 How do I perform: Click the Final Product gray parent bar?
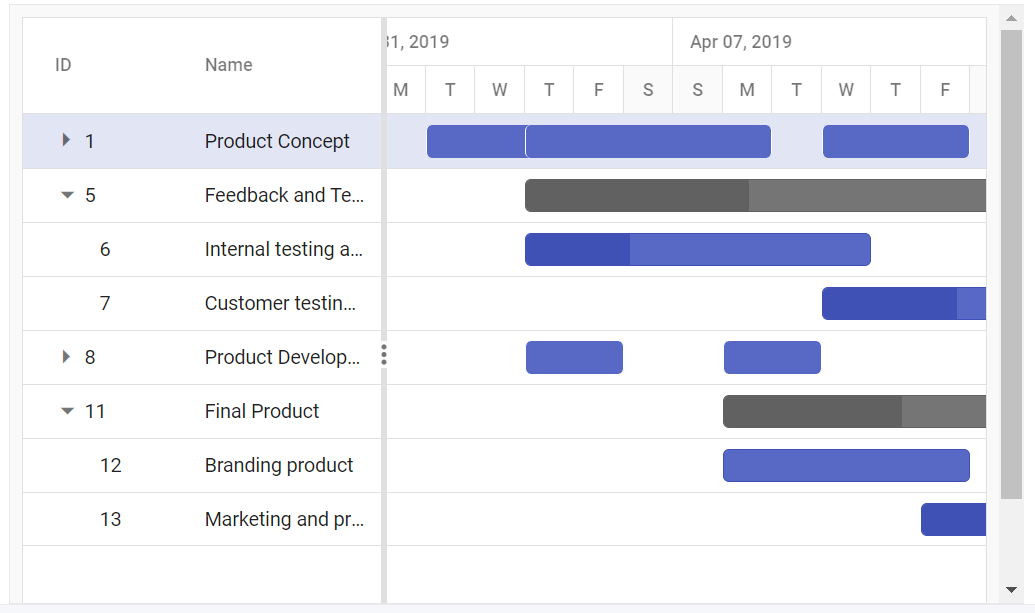pyautogui.click(x=854, y=411)
